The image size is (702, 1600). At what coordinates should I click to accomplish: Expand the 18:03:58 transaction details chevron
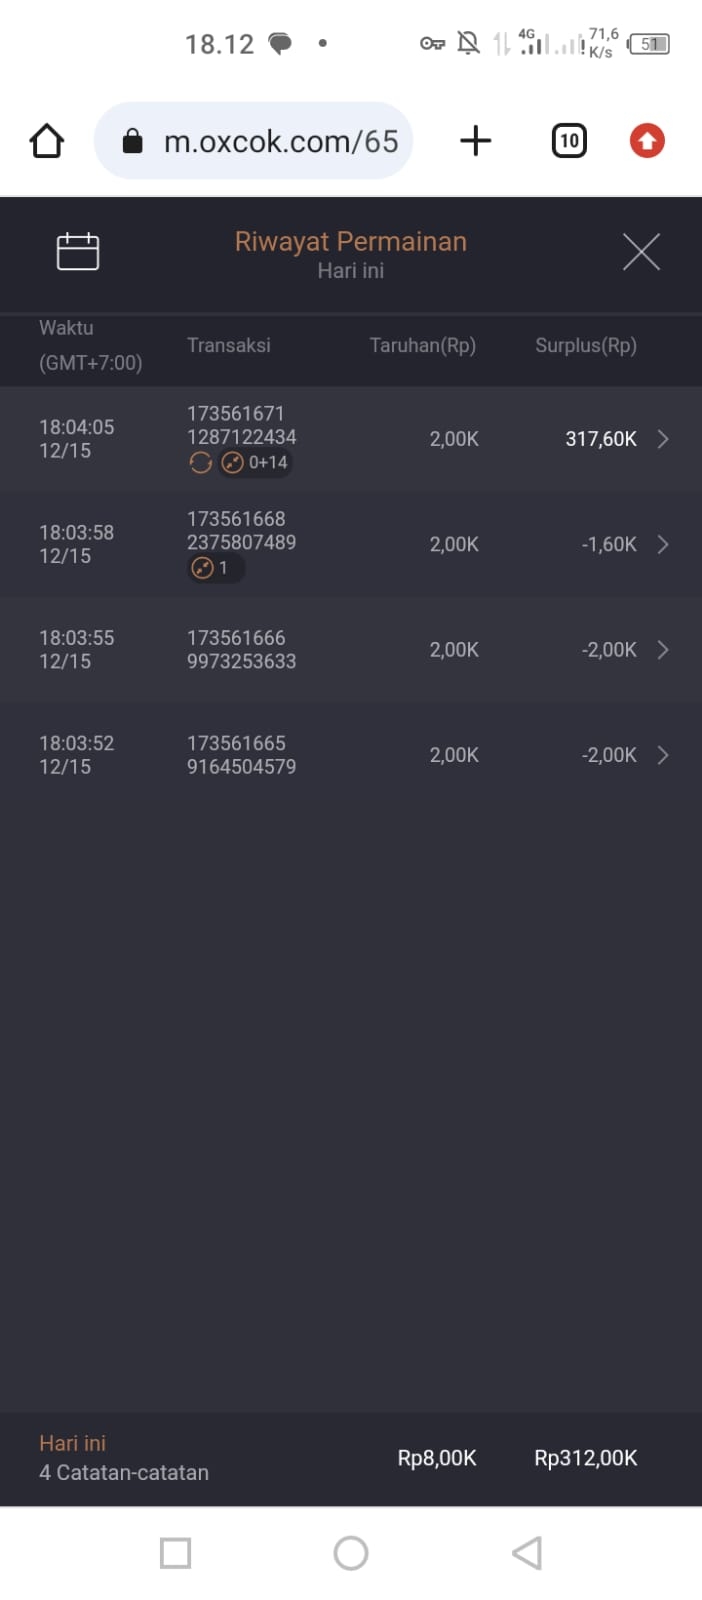click(x=662, y=544)
